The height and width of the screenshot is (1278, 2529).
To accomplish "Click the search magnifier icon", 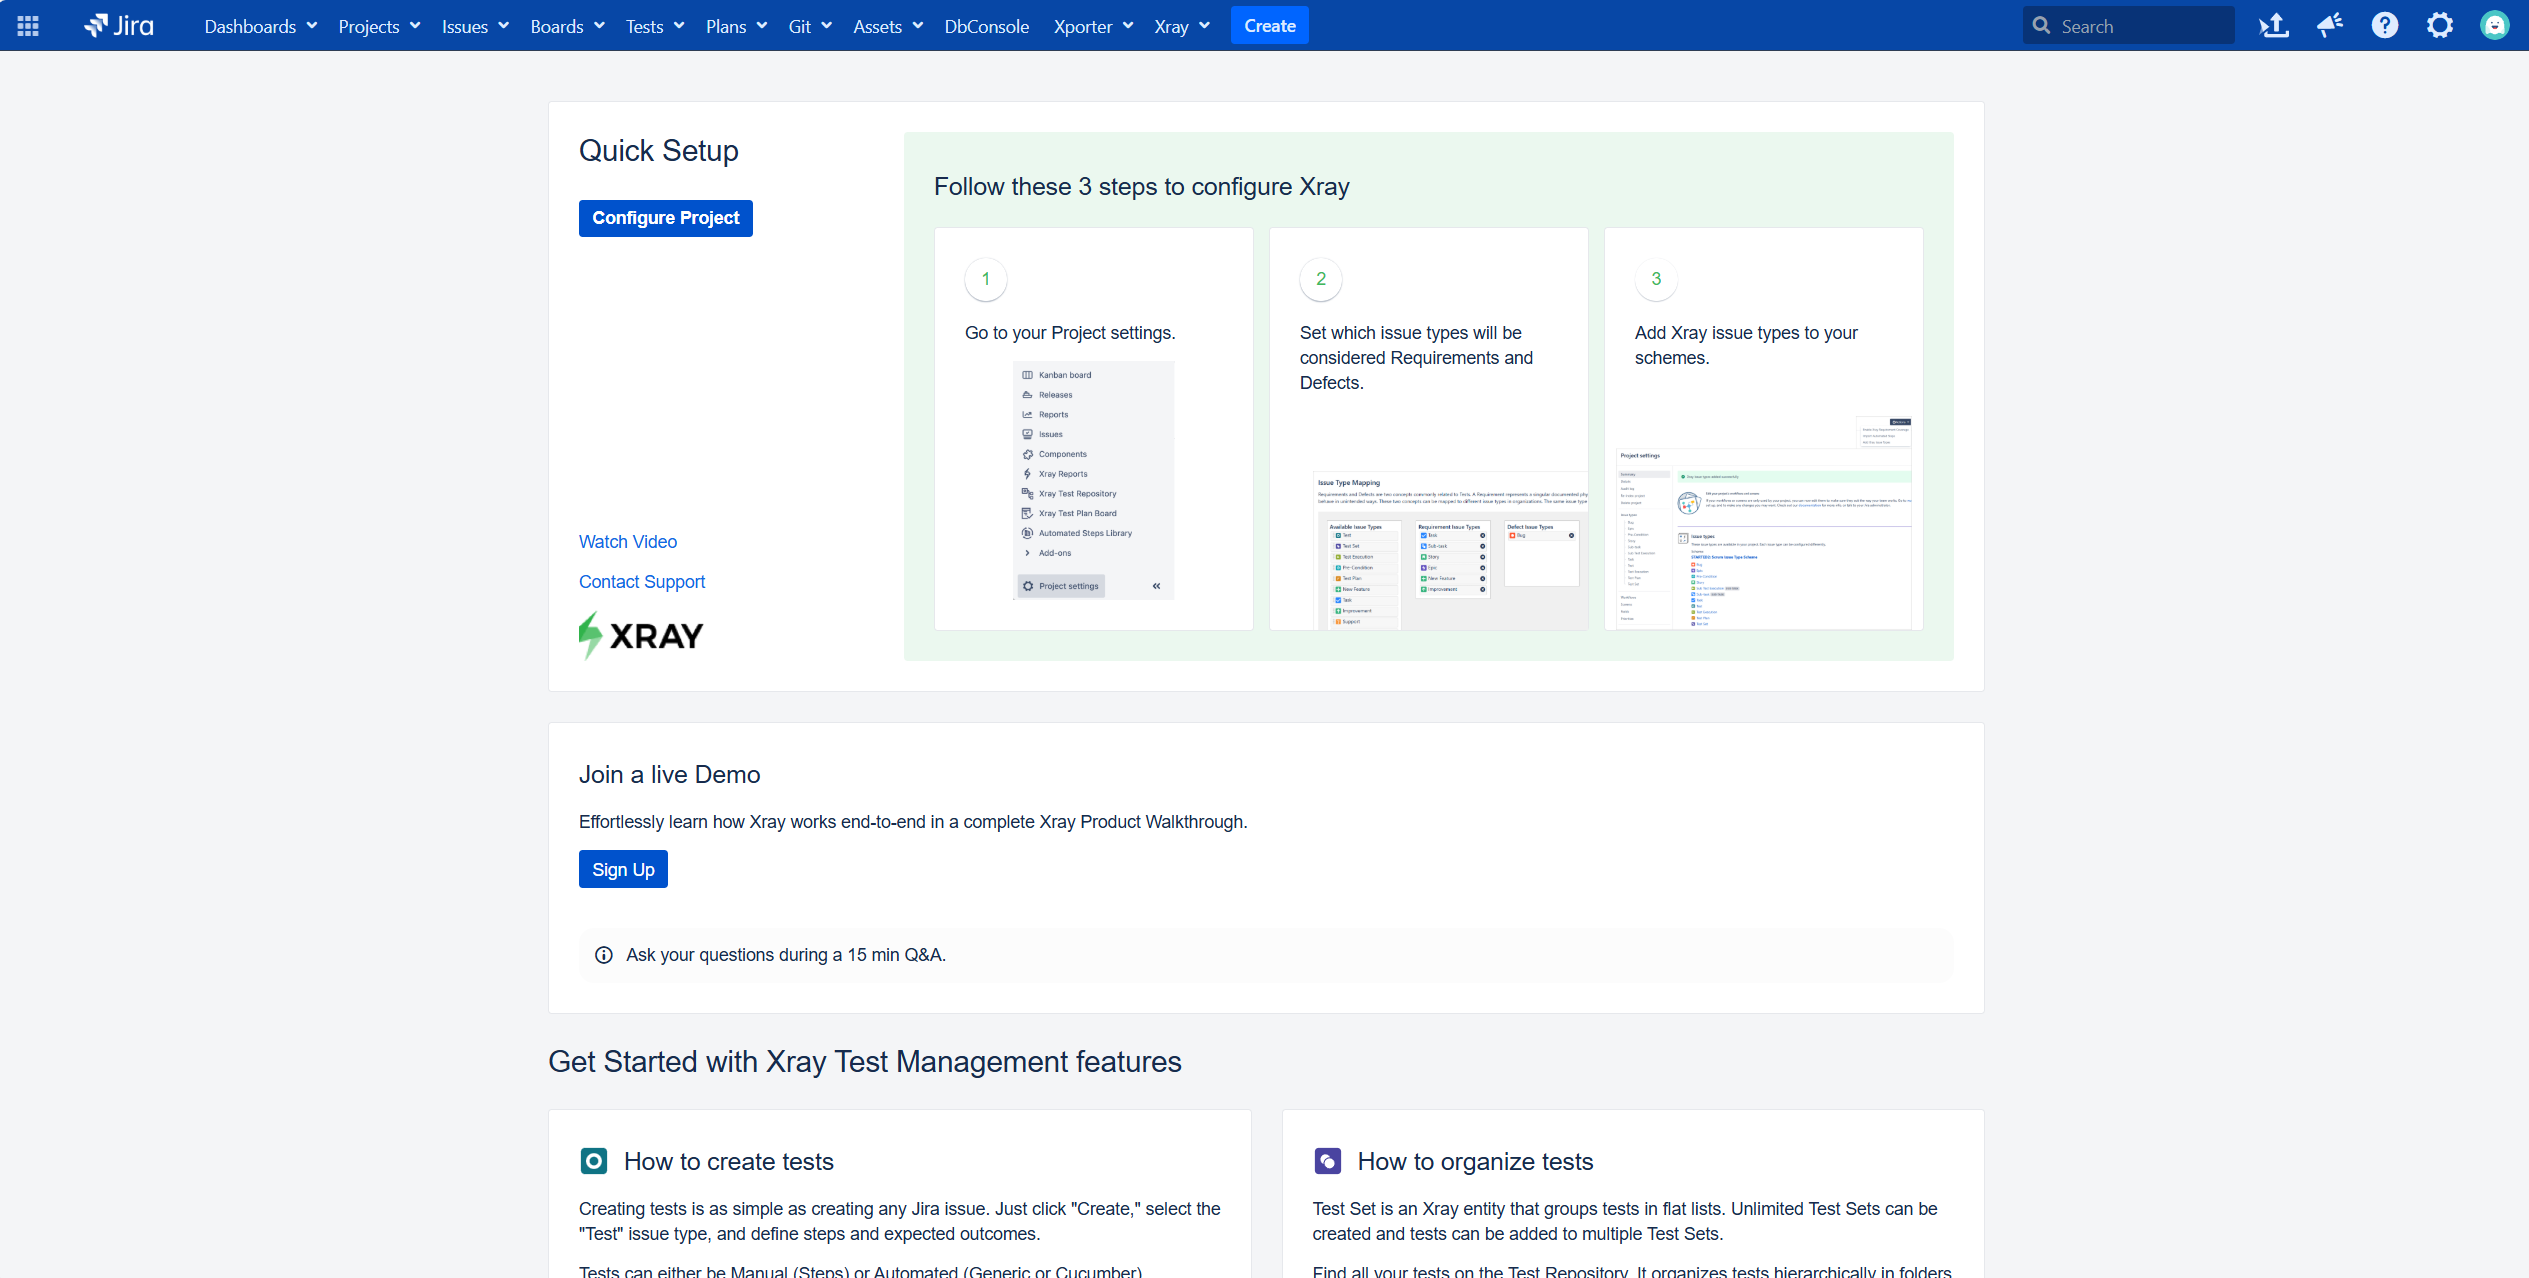I will click(2041, 26).
